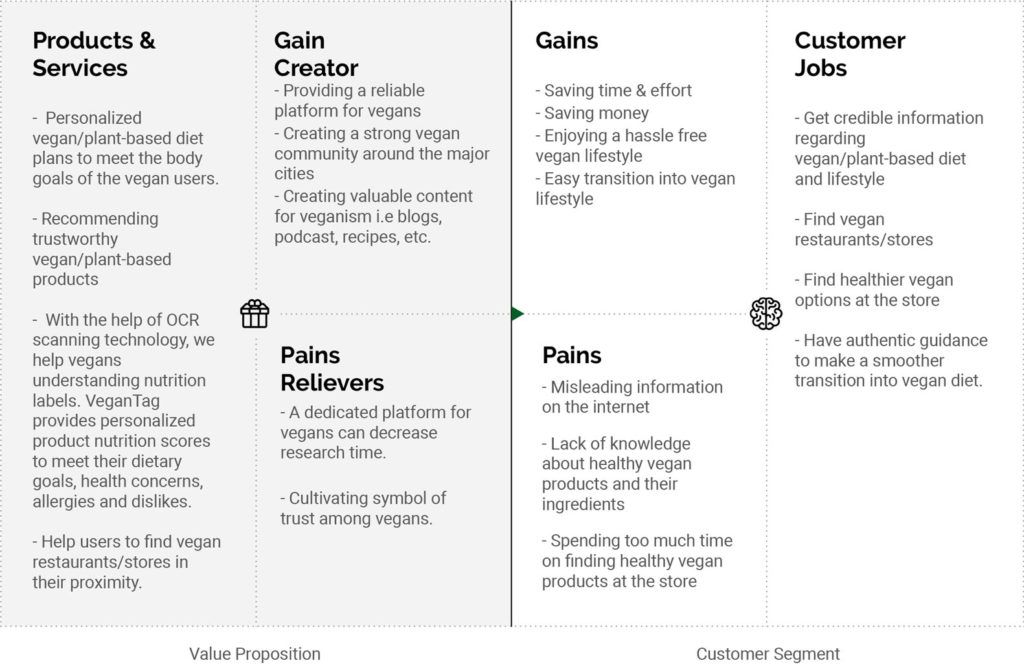
Task: Click the Gains heading
Action: click(x=566, y=41)
